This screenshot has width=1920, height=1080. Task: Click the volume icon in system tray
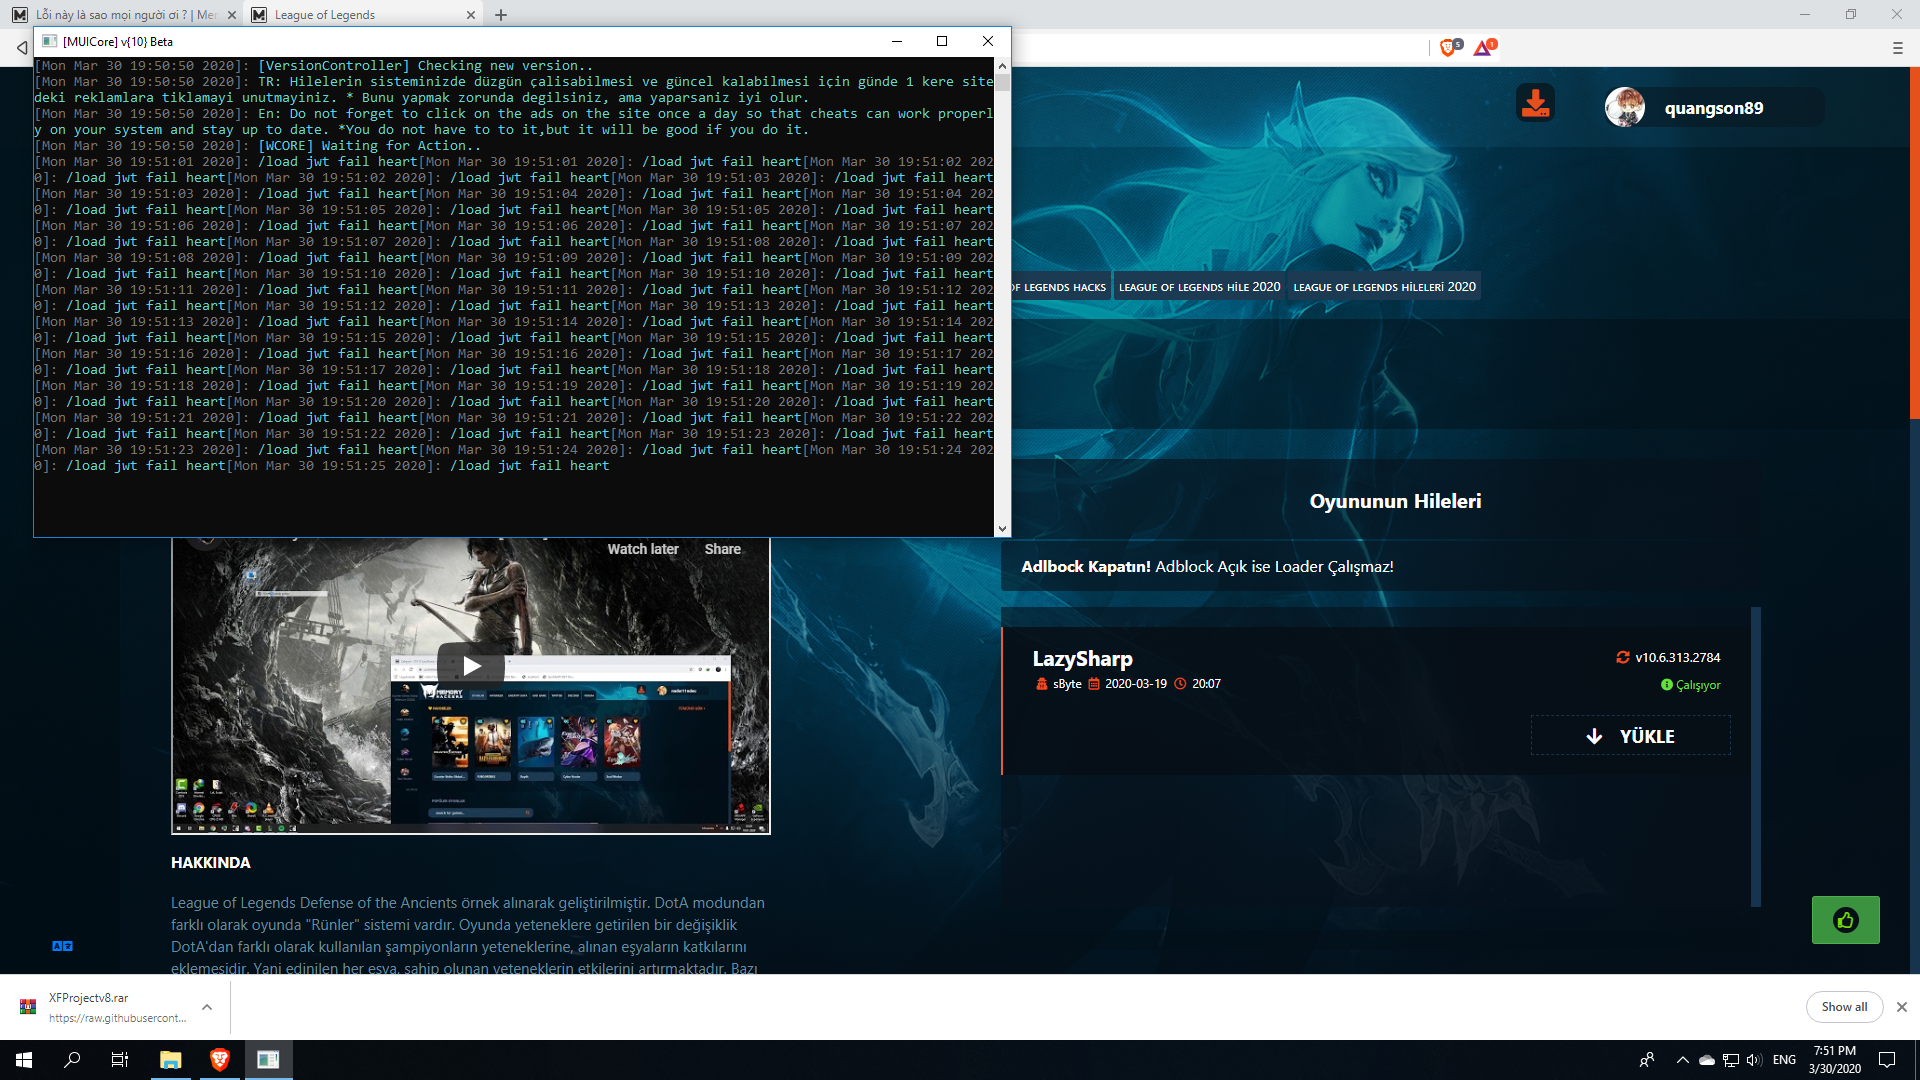(1754, 1060)
